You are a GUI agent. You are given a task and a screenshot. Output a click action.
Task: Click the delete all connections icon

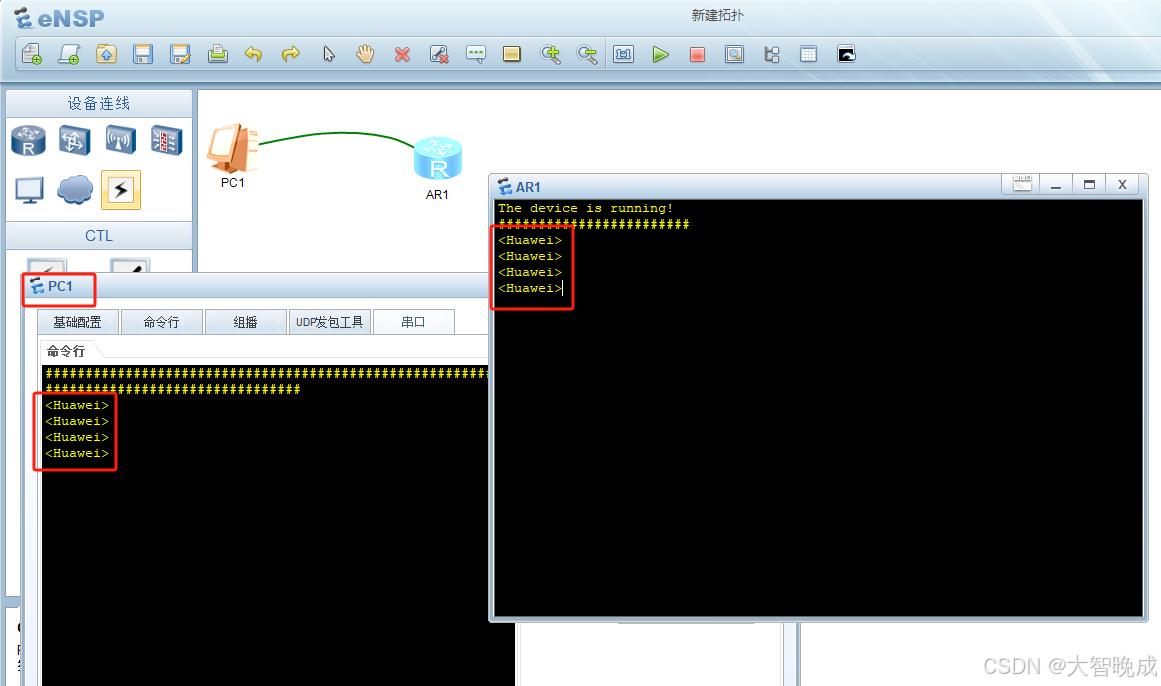click(439, 54)
